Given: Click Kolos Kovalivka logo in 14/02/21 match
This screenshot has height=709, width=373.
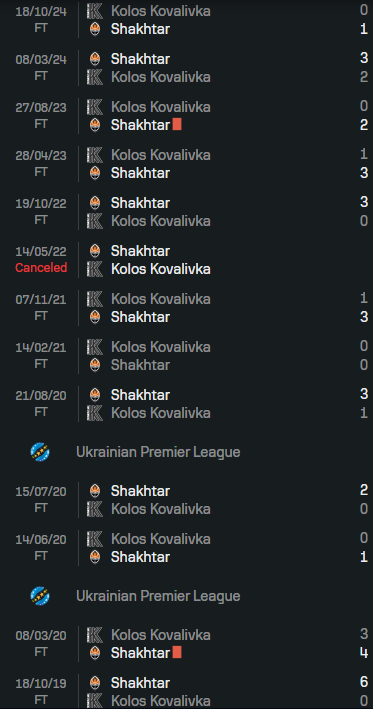Looking at the screenshot, I should pyautogui.click(x=95, y=347).
